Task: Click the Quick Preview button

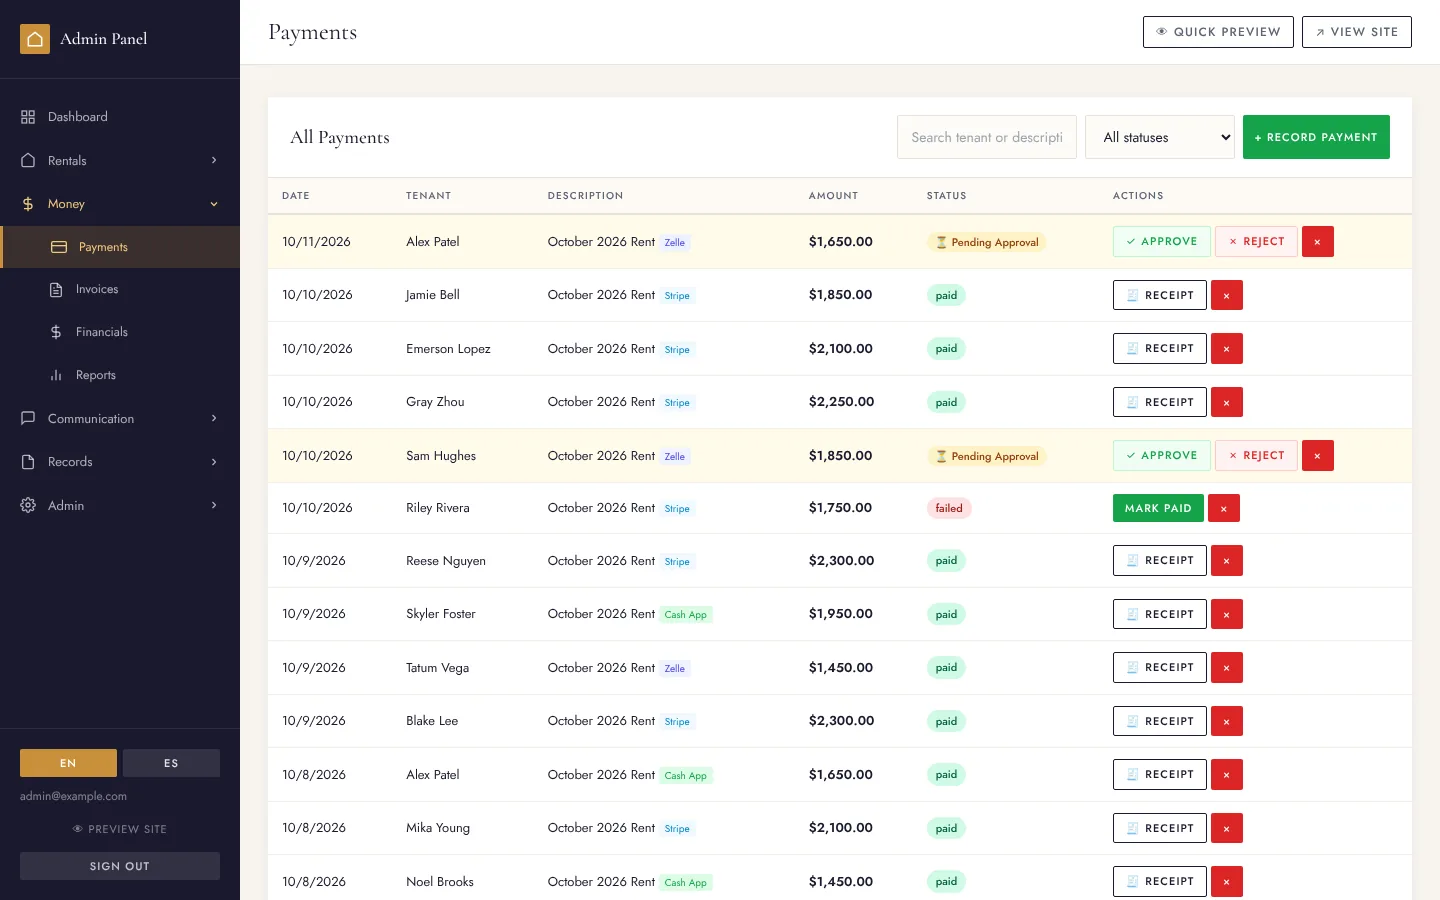Action: click(1218, 32)
